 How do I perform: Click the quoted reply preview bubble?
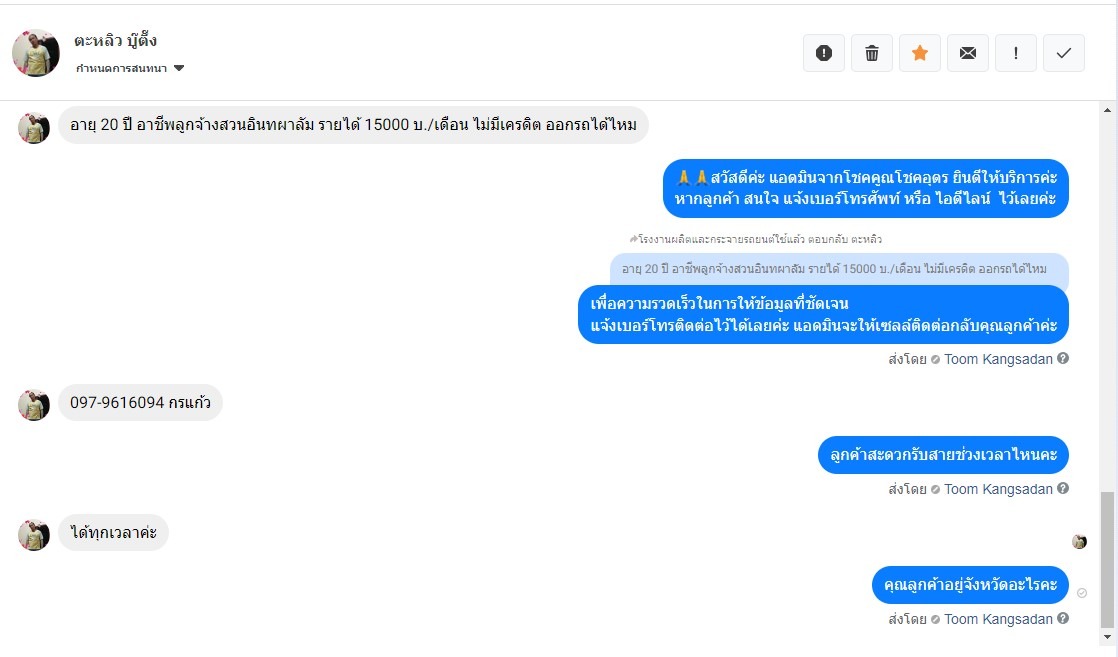tap(839, 269)
